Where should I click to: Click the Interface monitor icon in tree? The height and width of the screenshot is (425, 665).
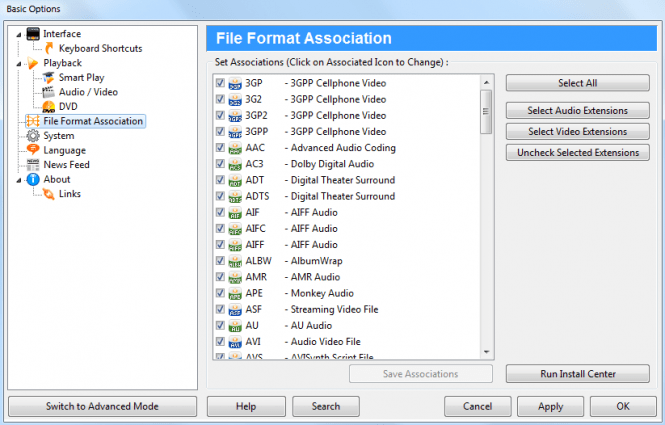pyautogui.click(x=33, y=34)
